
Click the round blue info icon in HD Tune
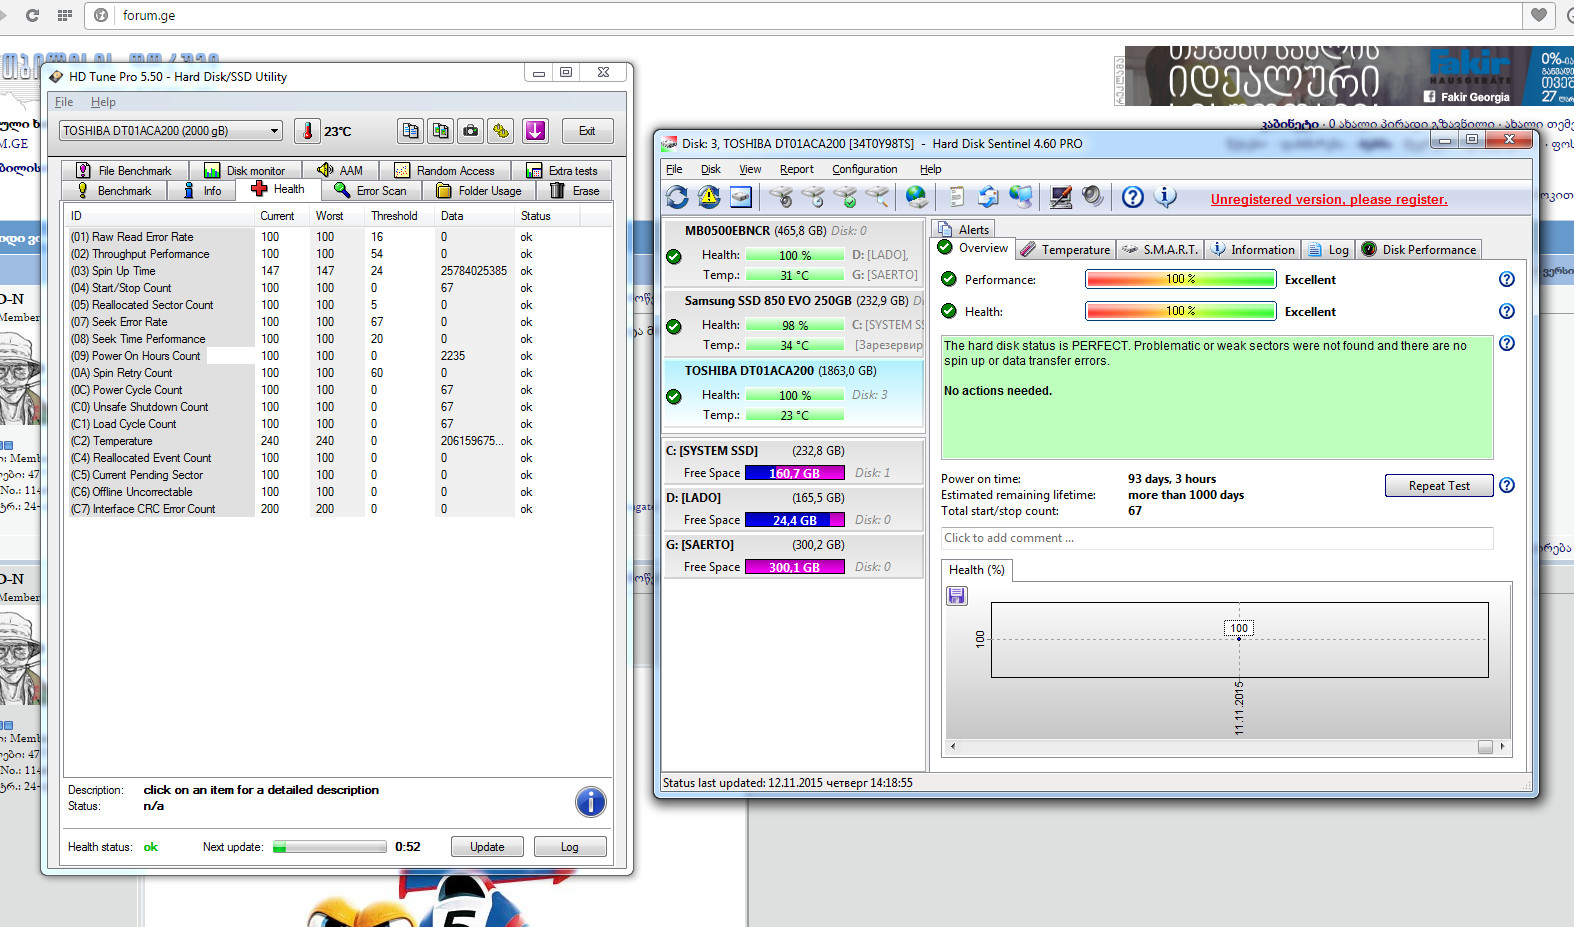click(590, 802)
